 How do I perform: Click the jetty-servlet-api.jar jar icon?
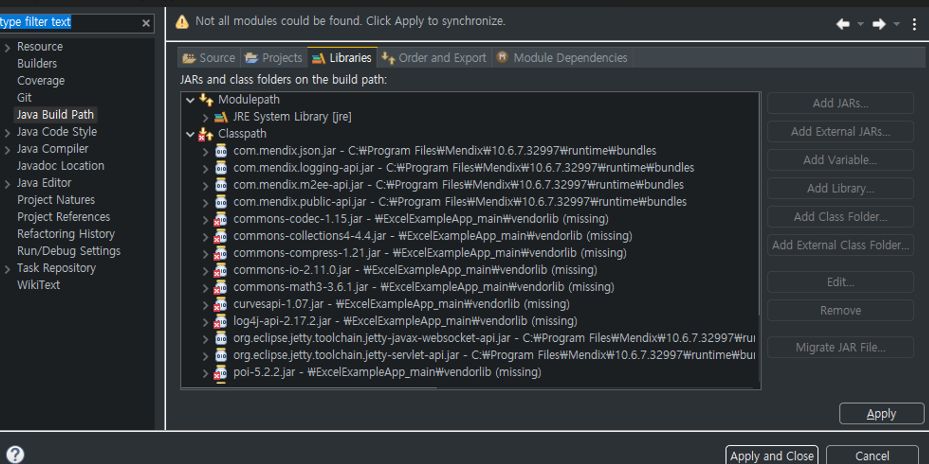[x=221, y=356]
